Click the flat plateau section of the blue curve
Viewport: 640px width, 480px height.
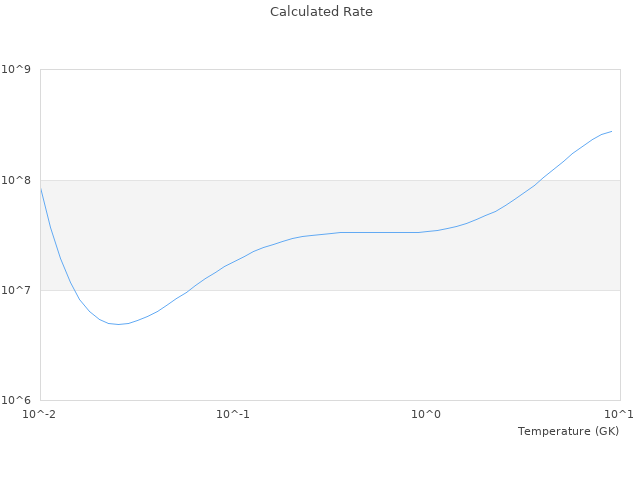(380, 232)
